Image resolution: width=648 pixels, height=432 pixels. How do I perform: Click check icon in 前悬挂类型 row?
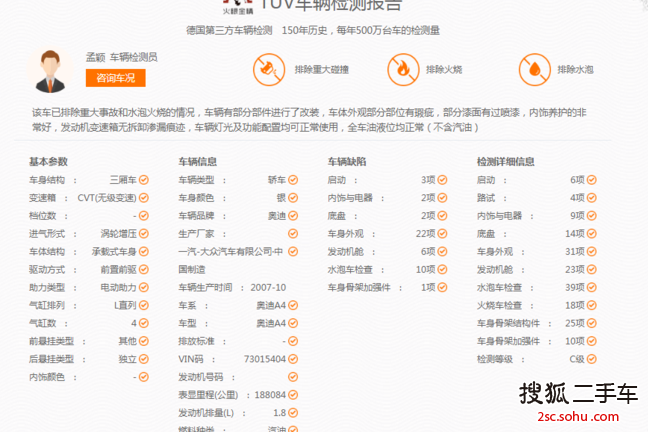(144, 341)
